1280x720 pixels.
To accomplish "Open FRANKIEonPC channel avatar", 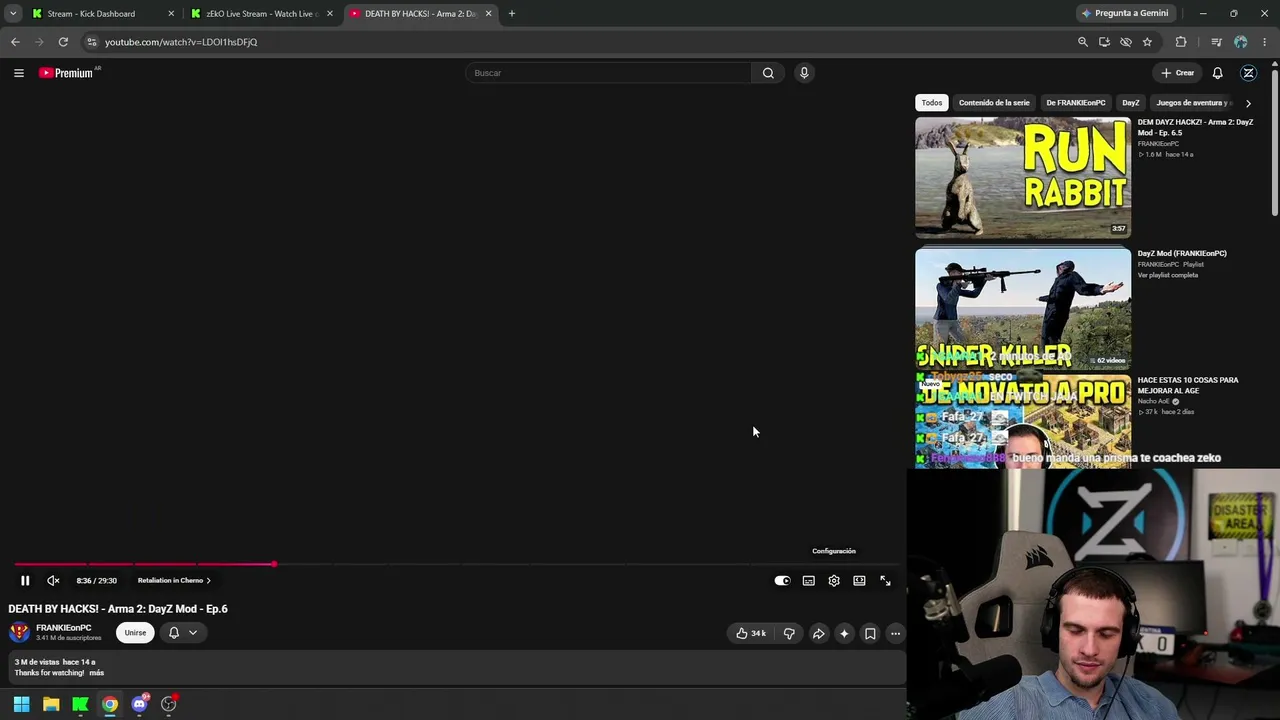I will click(19, 632).
